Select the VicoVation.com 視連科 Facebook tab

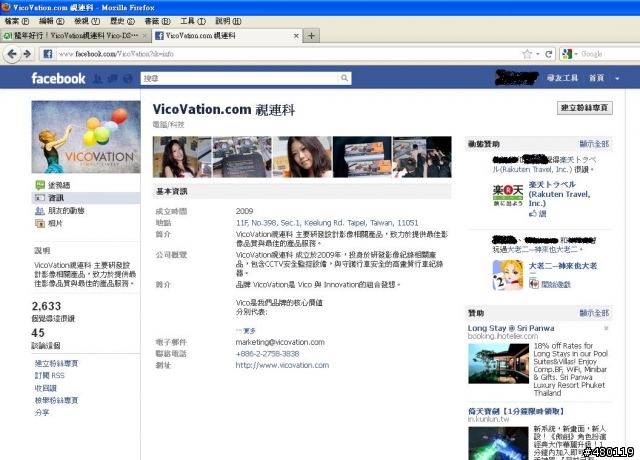pyautogui.click(x=227, y=36)
